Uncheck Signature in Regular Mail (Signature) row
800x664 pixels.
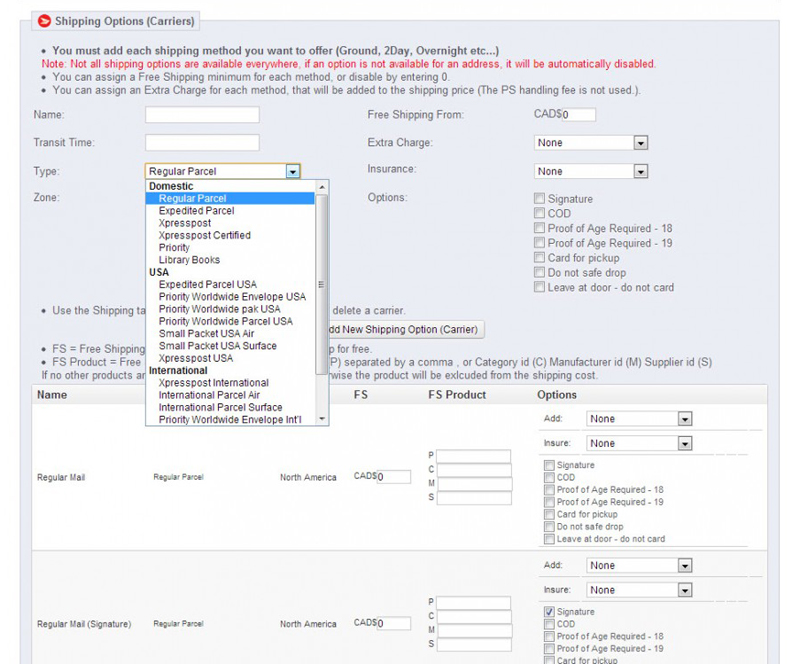pyautogui.click(x=549, y=612)
